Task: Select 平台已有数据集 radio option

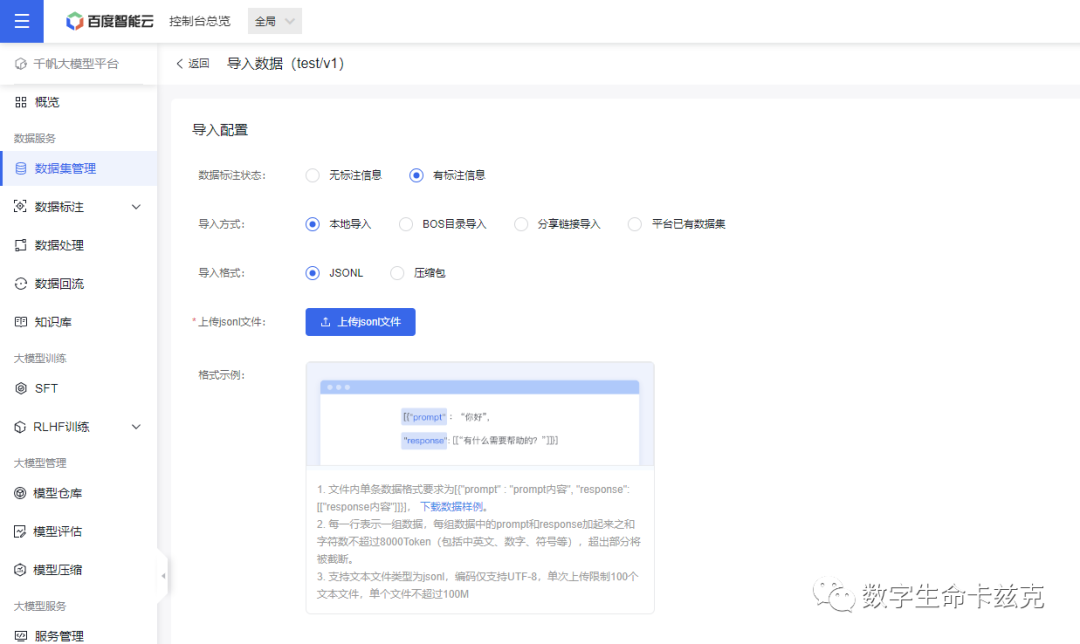Action: pyautogui.click(x=635, y=225)
